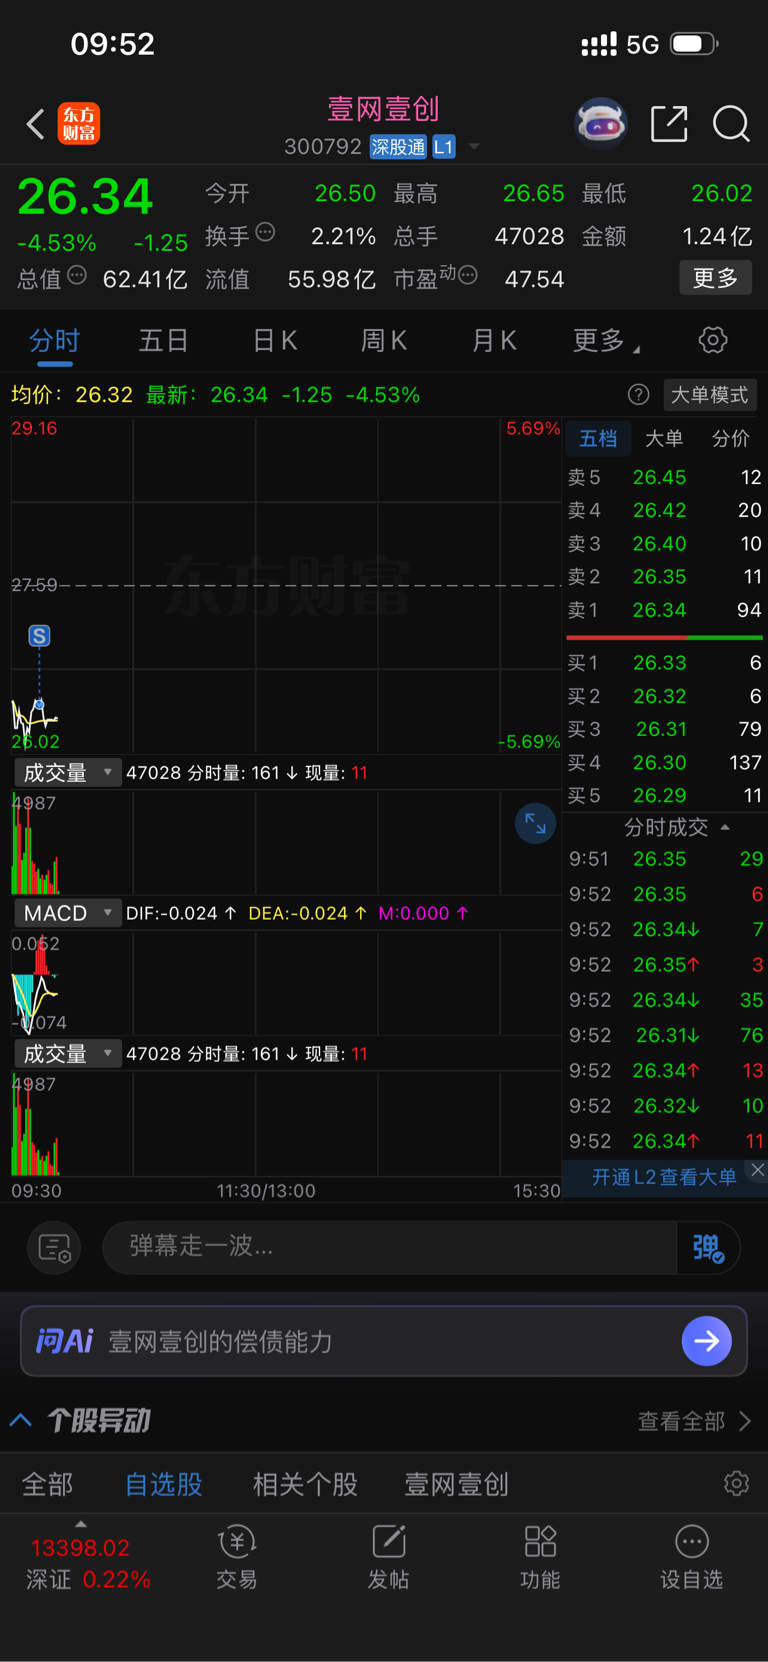Tap the 问Ai logo
Image resolution: width=768 pixels, height=1662 pixels.
64,1341
